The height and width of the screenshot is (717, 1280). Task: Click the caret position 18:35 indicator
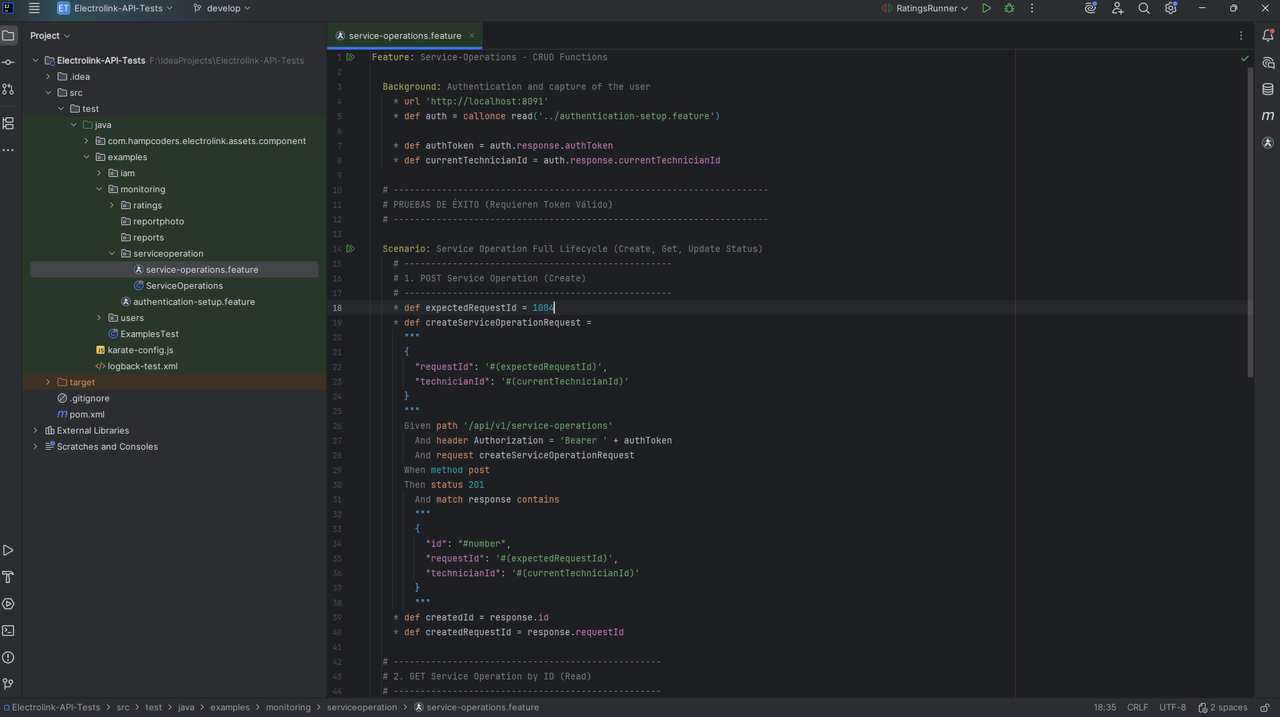pyautogui.click(x=1104, y=707)
